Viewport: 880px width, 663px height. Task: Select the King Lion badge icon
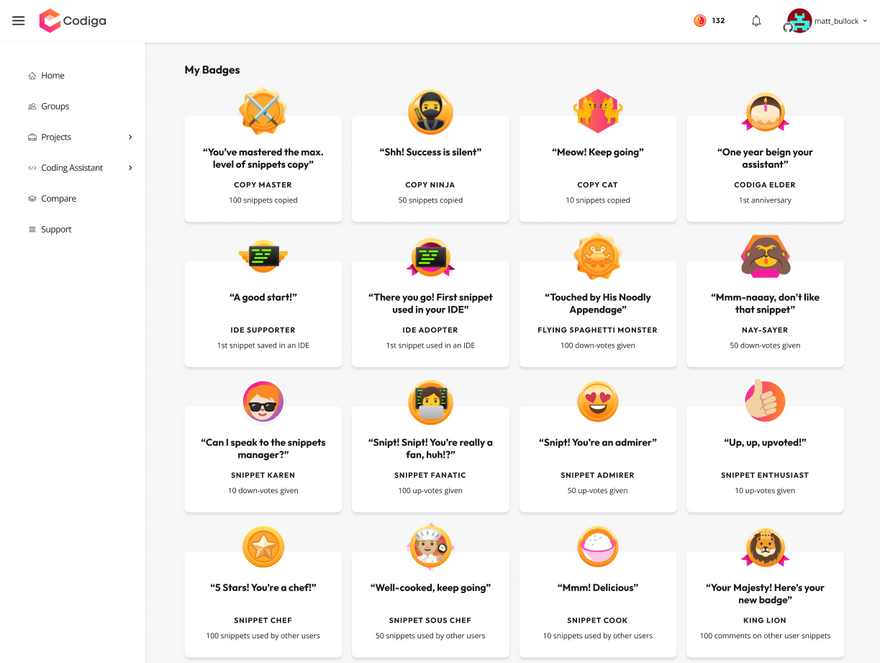[765, 547]
